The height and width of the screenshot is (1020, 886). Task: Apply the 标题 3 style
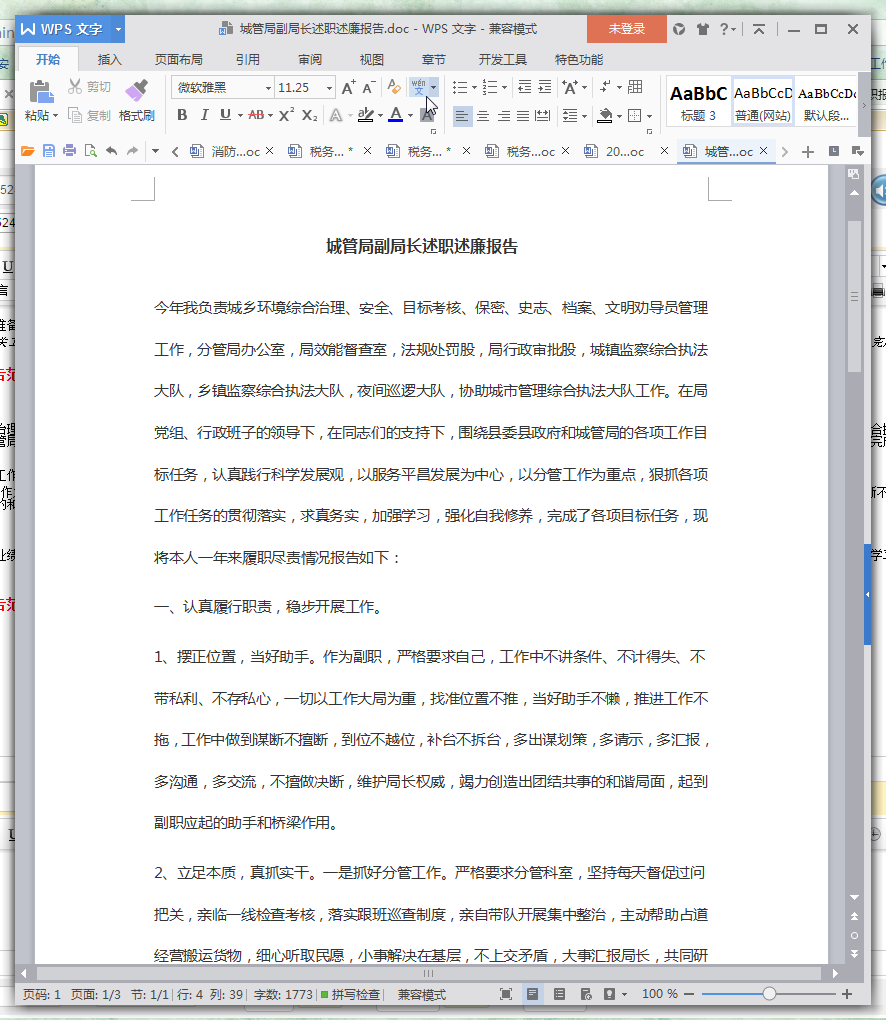698,103
